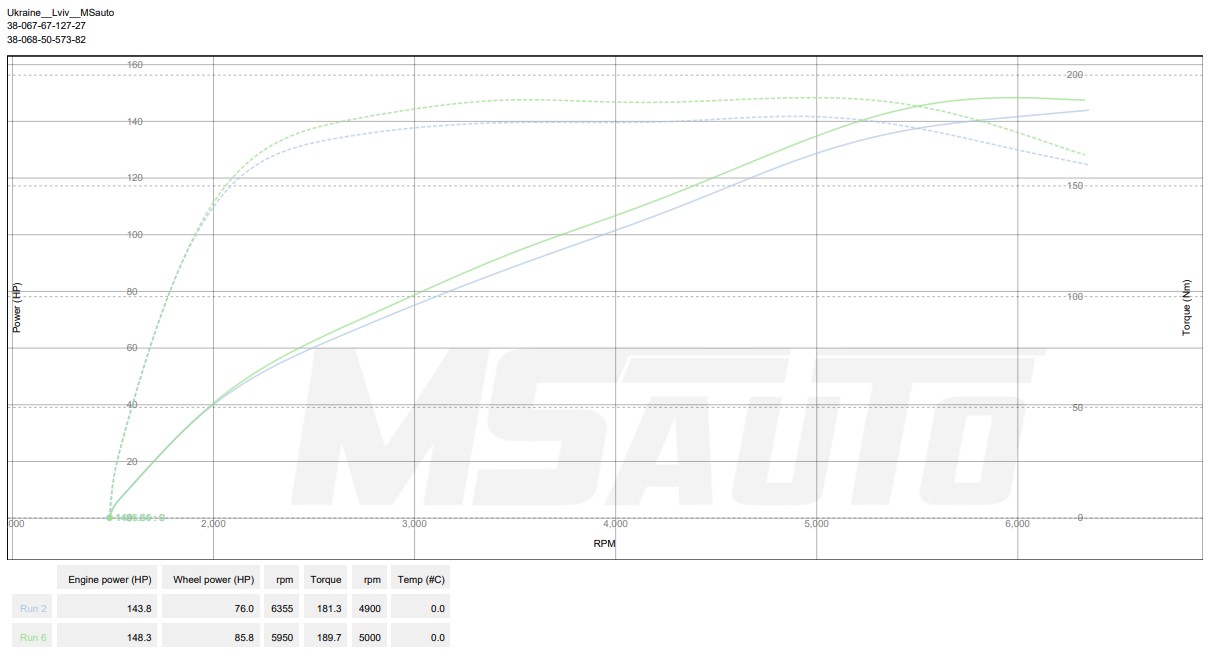
Task: Click the Power (HP) axis label
Action: coord(16,307)
